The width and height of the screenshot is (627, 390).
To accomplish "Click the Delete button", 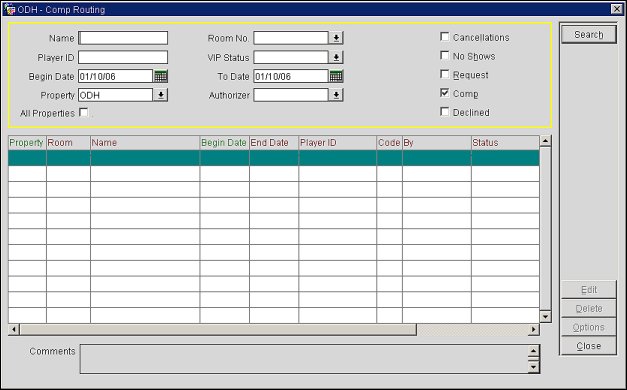I will [x=589, y=308].
